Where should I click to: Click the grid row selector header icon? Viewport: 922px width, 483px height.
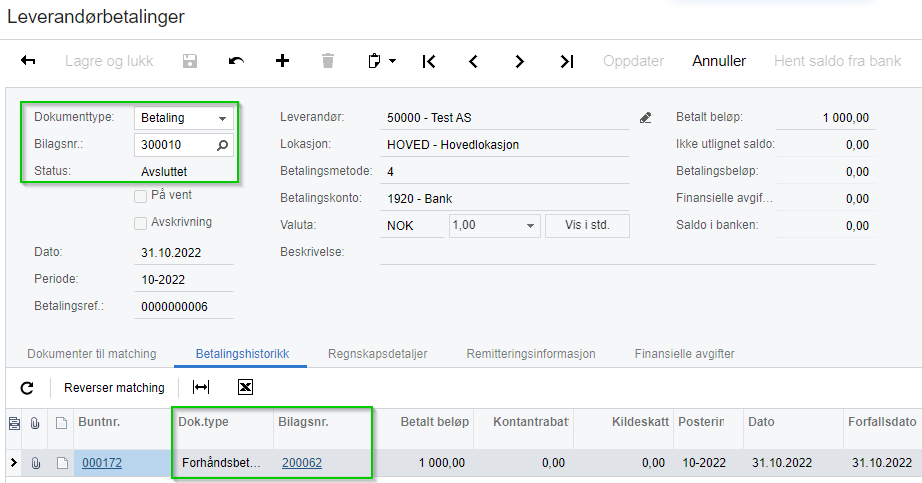[x=14, y=423]
